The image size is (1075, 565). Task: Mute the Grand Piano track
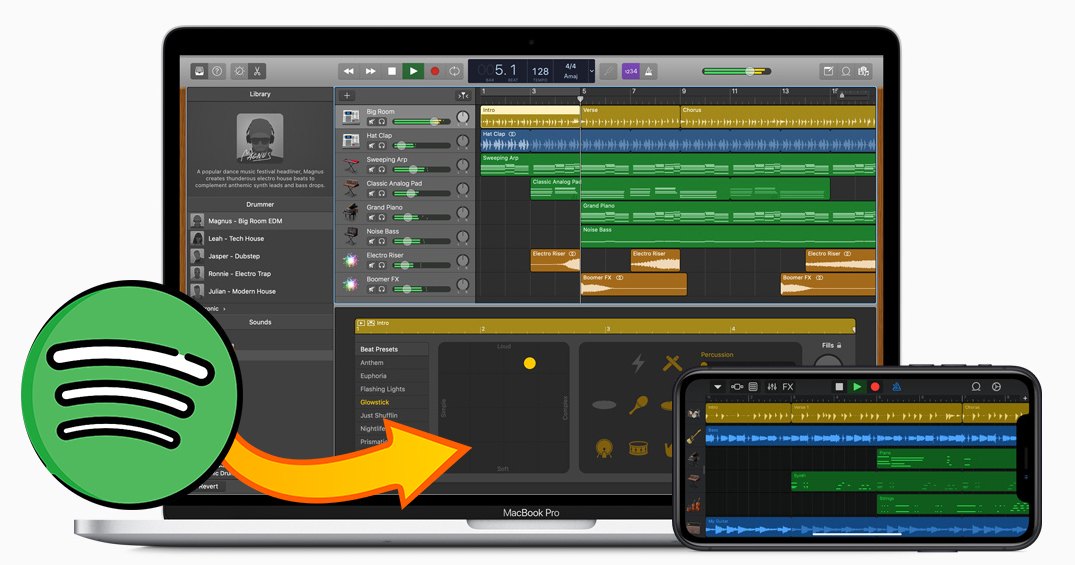(371, 217)
